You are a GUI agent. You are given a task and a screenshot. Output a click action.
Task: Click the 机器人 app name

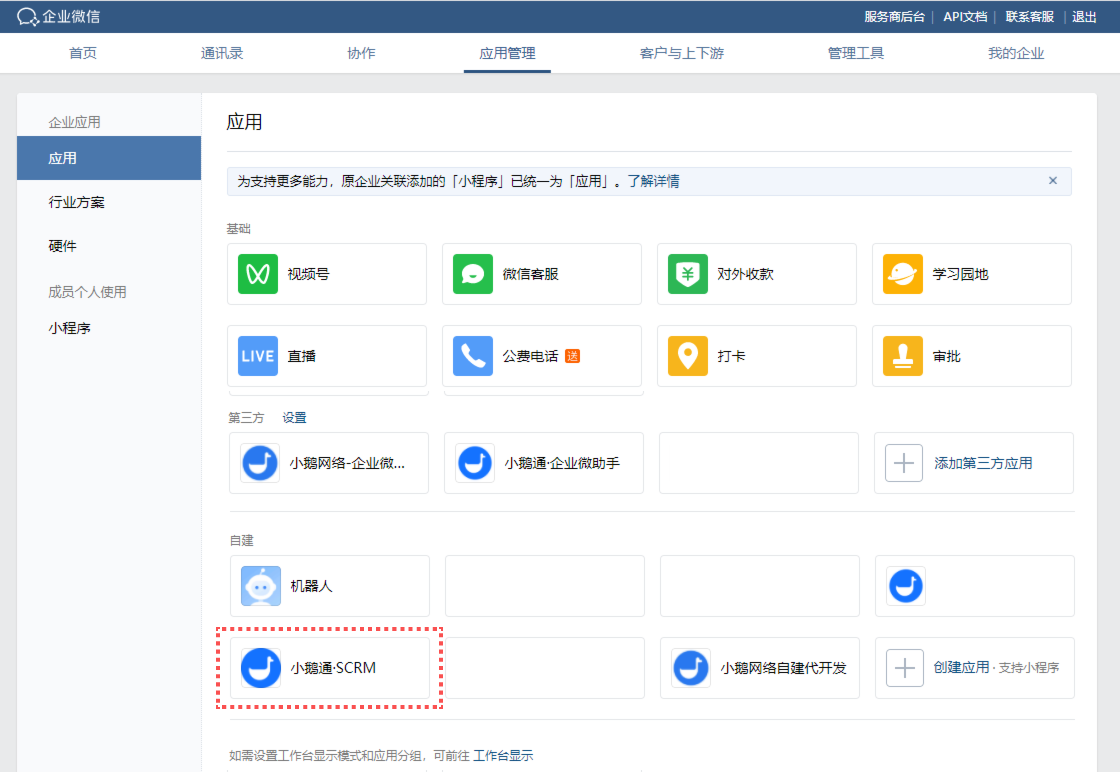coord(311,586)
